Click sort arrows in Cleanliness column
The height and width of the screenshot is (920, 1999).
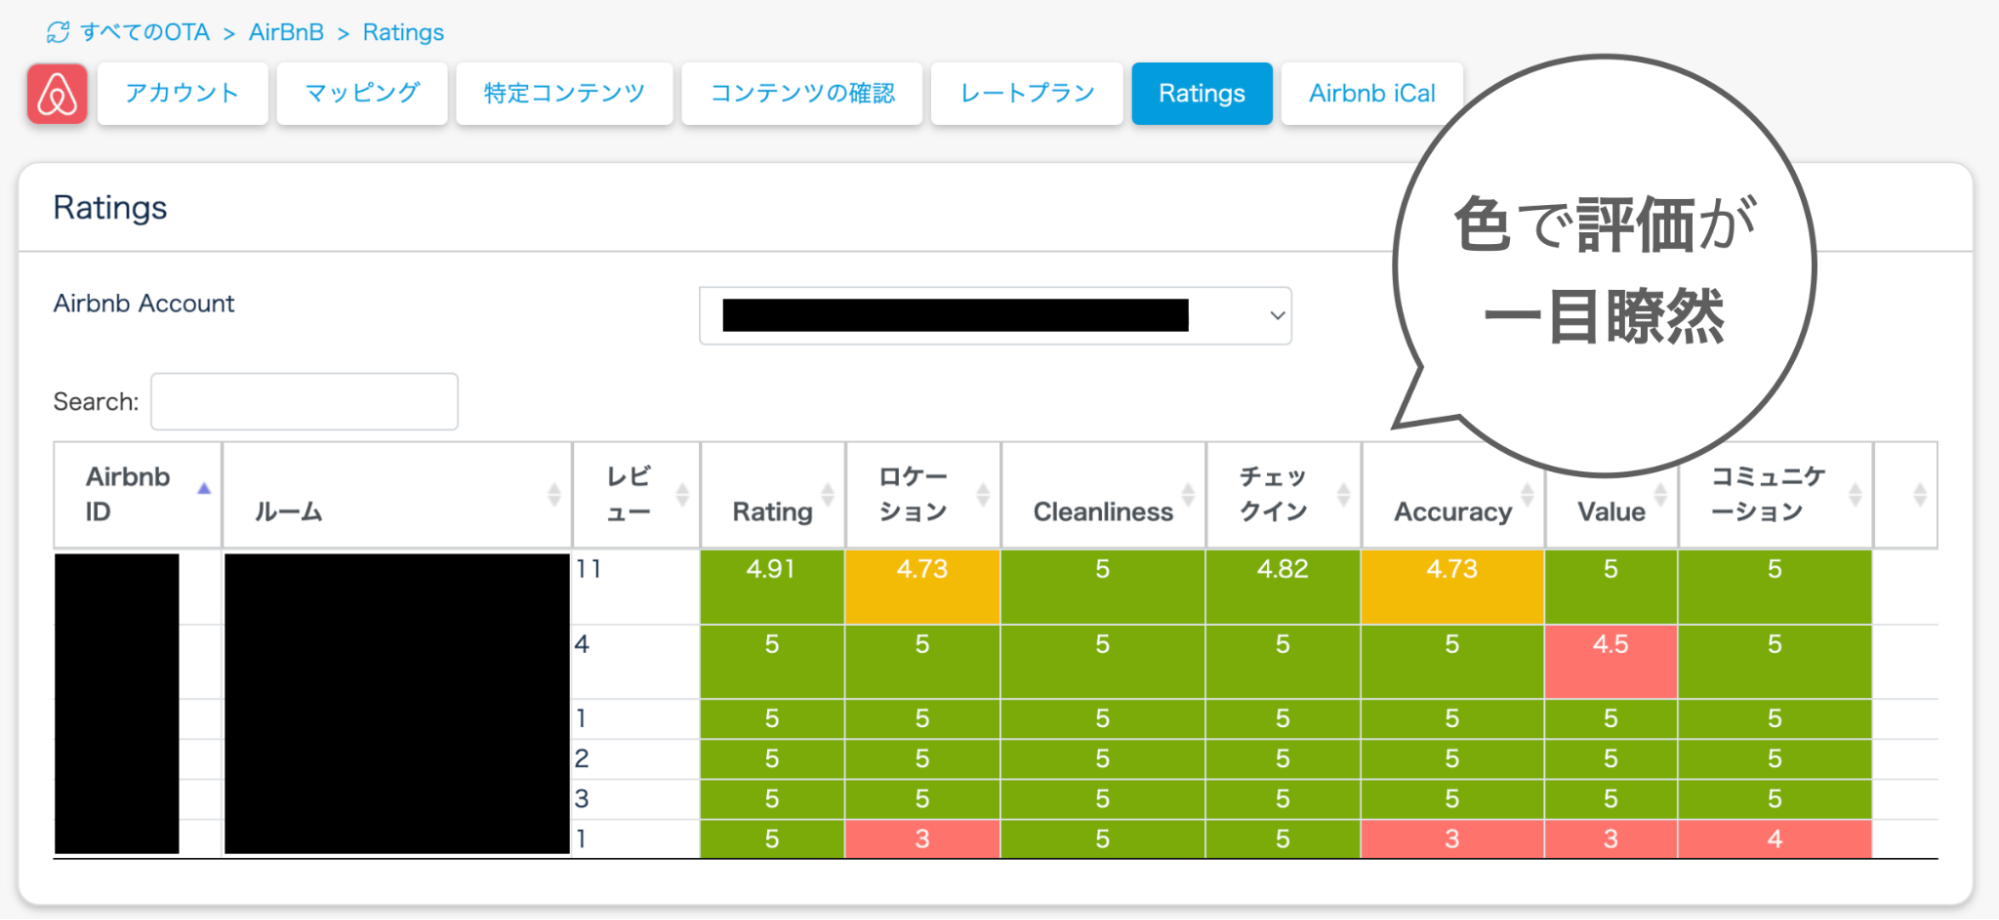pos(1188,494)
